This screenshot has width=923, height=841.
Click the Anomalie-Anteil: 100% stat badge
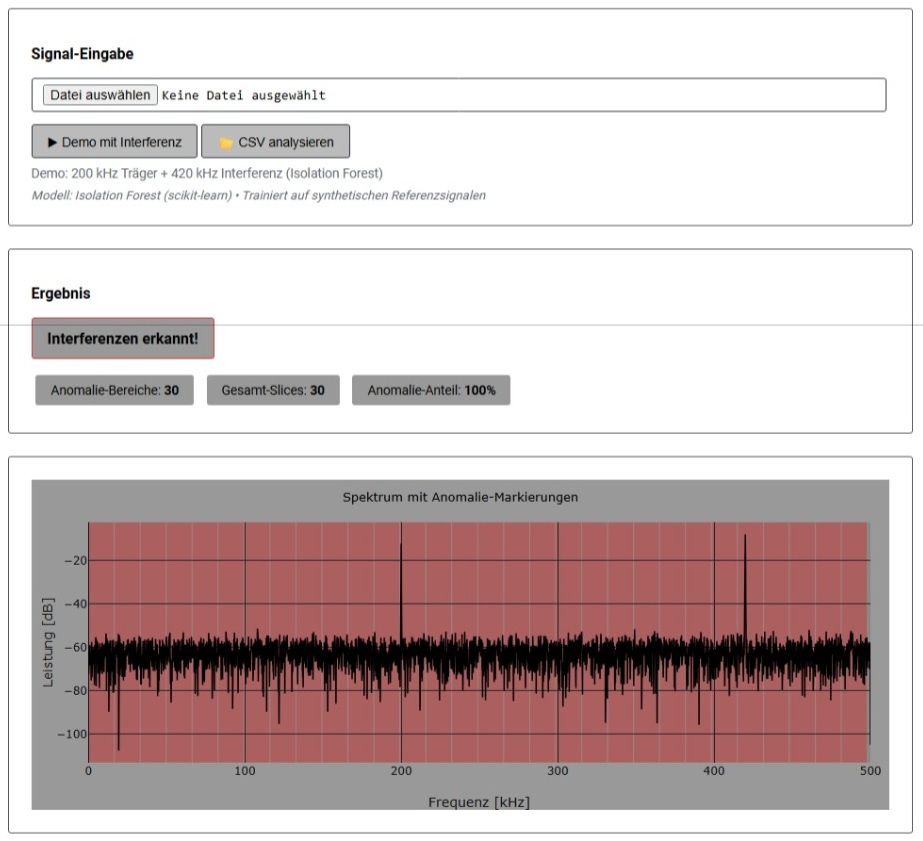coord(431,390)
